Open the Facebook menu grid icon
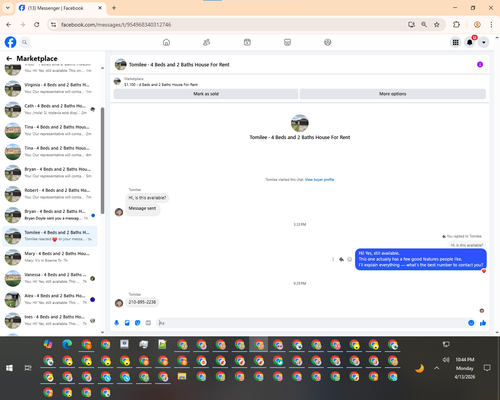 455,42
